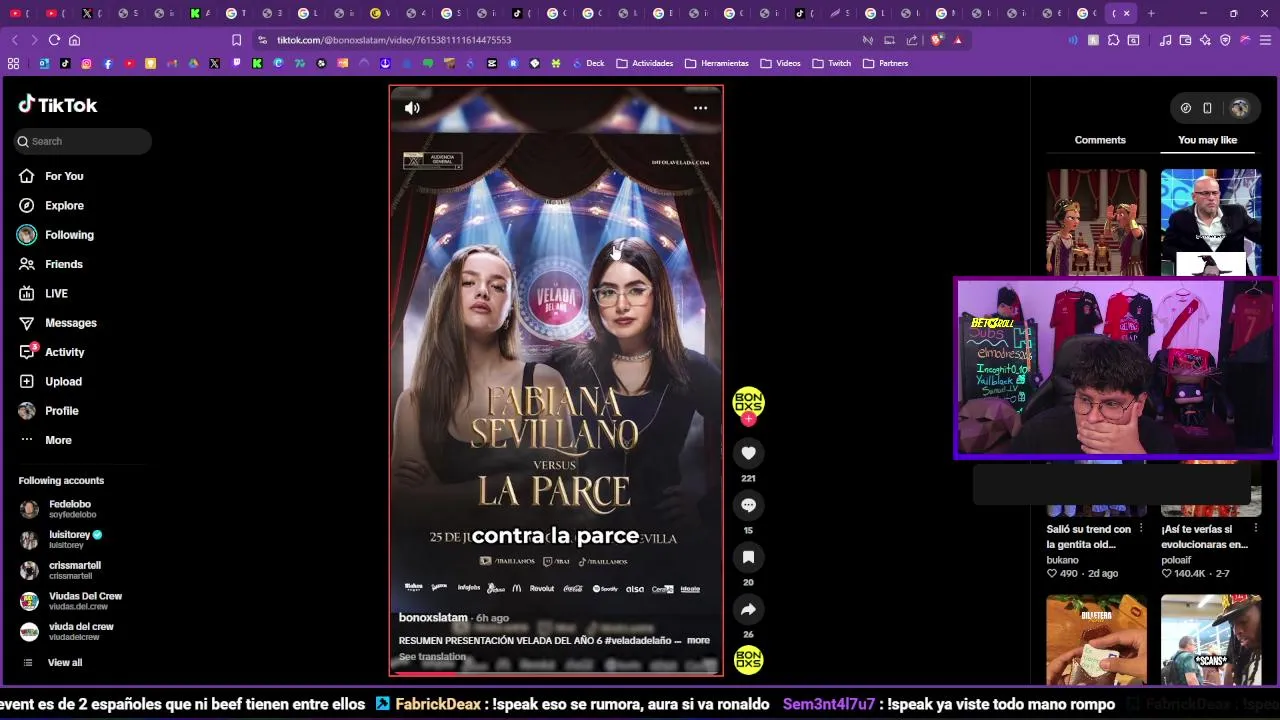Open luisitorey following account

point(61,540)
